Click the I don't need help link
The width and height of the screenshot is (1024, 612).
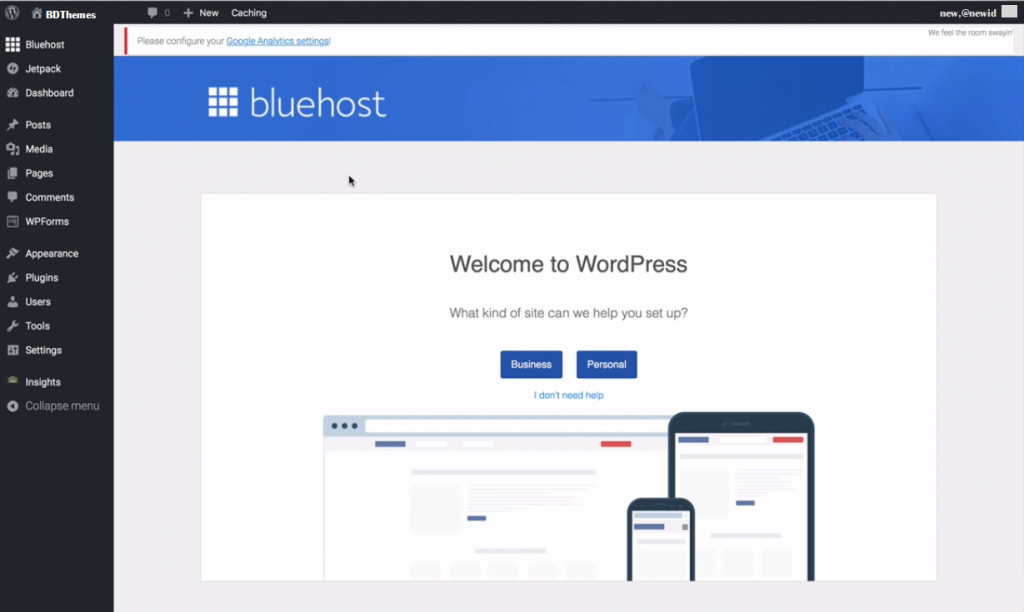point(568,395)
